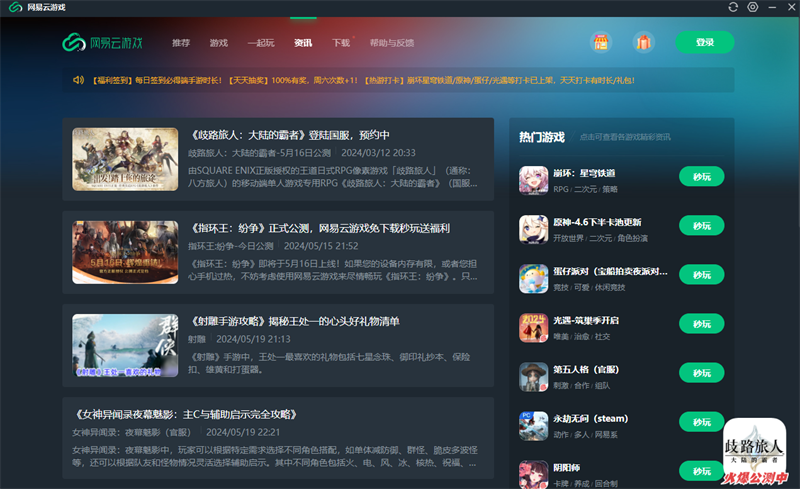Click 秒玩 for 第五人格 (官服)
This screenshot has height=489, width=800.
[702, 373]
